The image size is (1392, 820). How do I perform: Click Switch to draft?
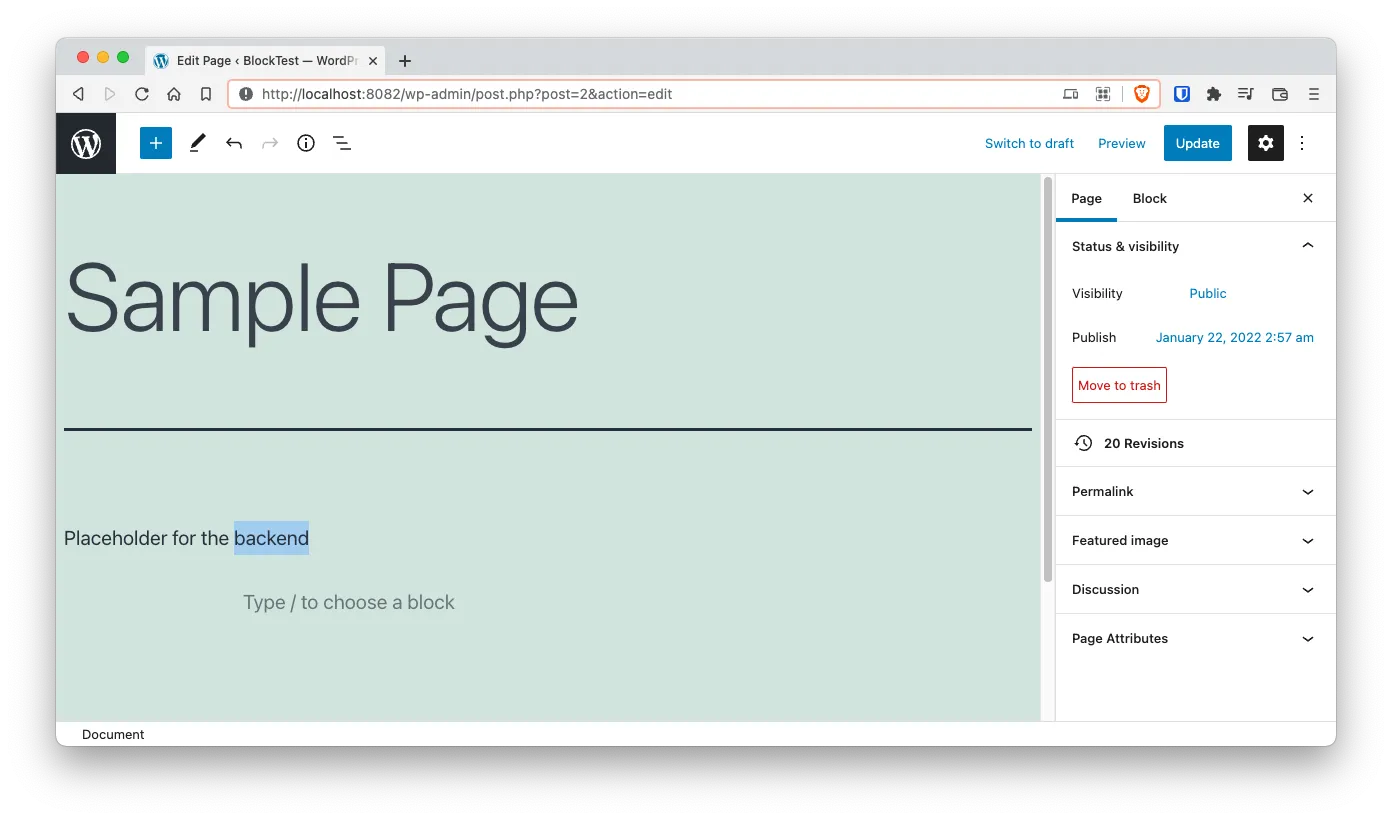click(x=1029, y=143)
